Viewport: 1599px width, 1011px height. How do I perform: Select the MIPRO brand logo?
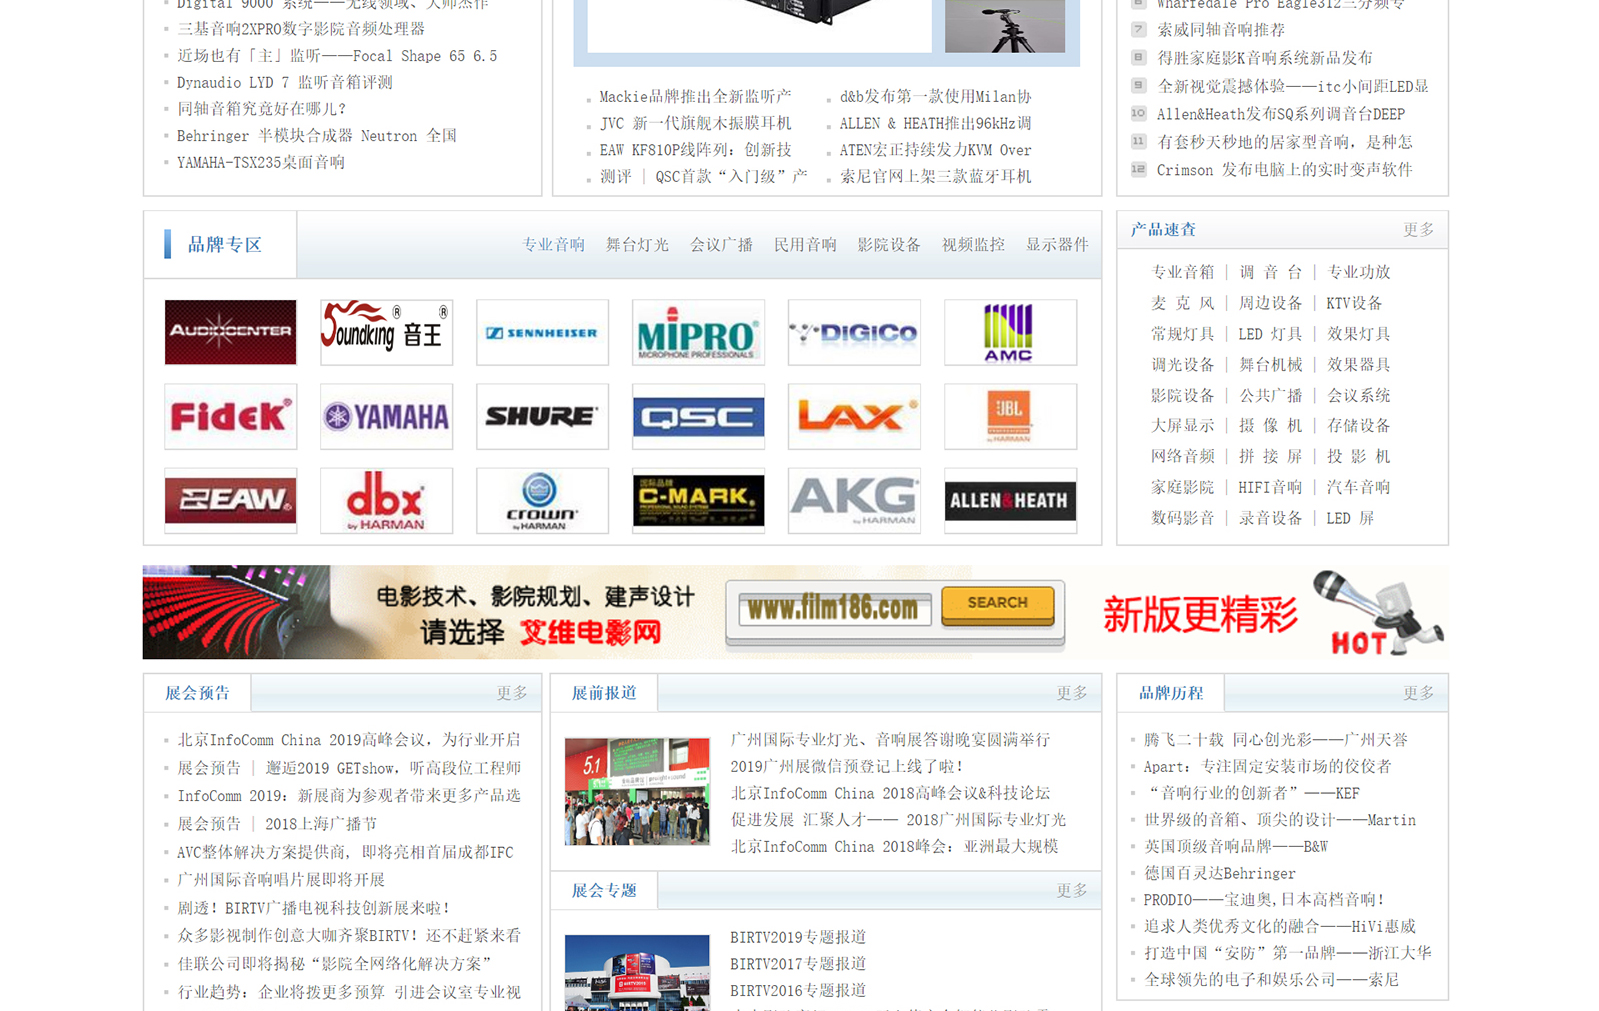(x=698, y=332)
